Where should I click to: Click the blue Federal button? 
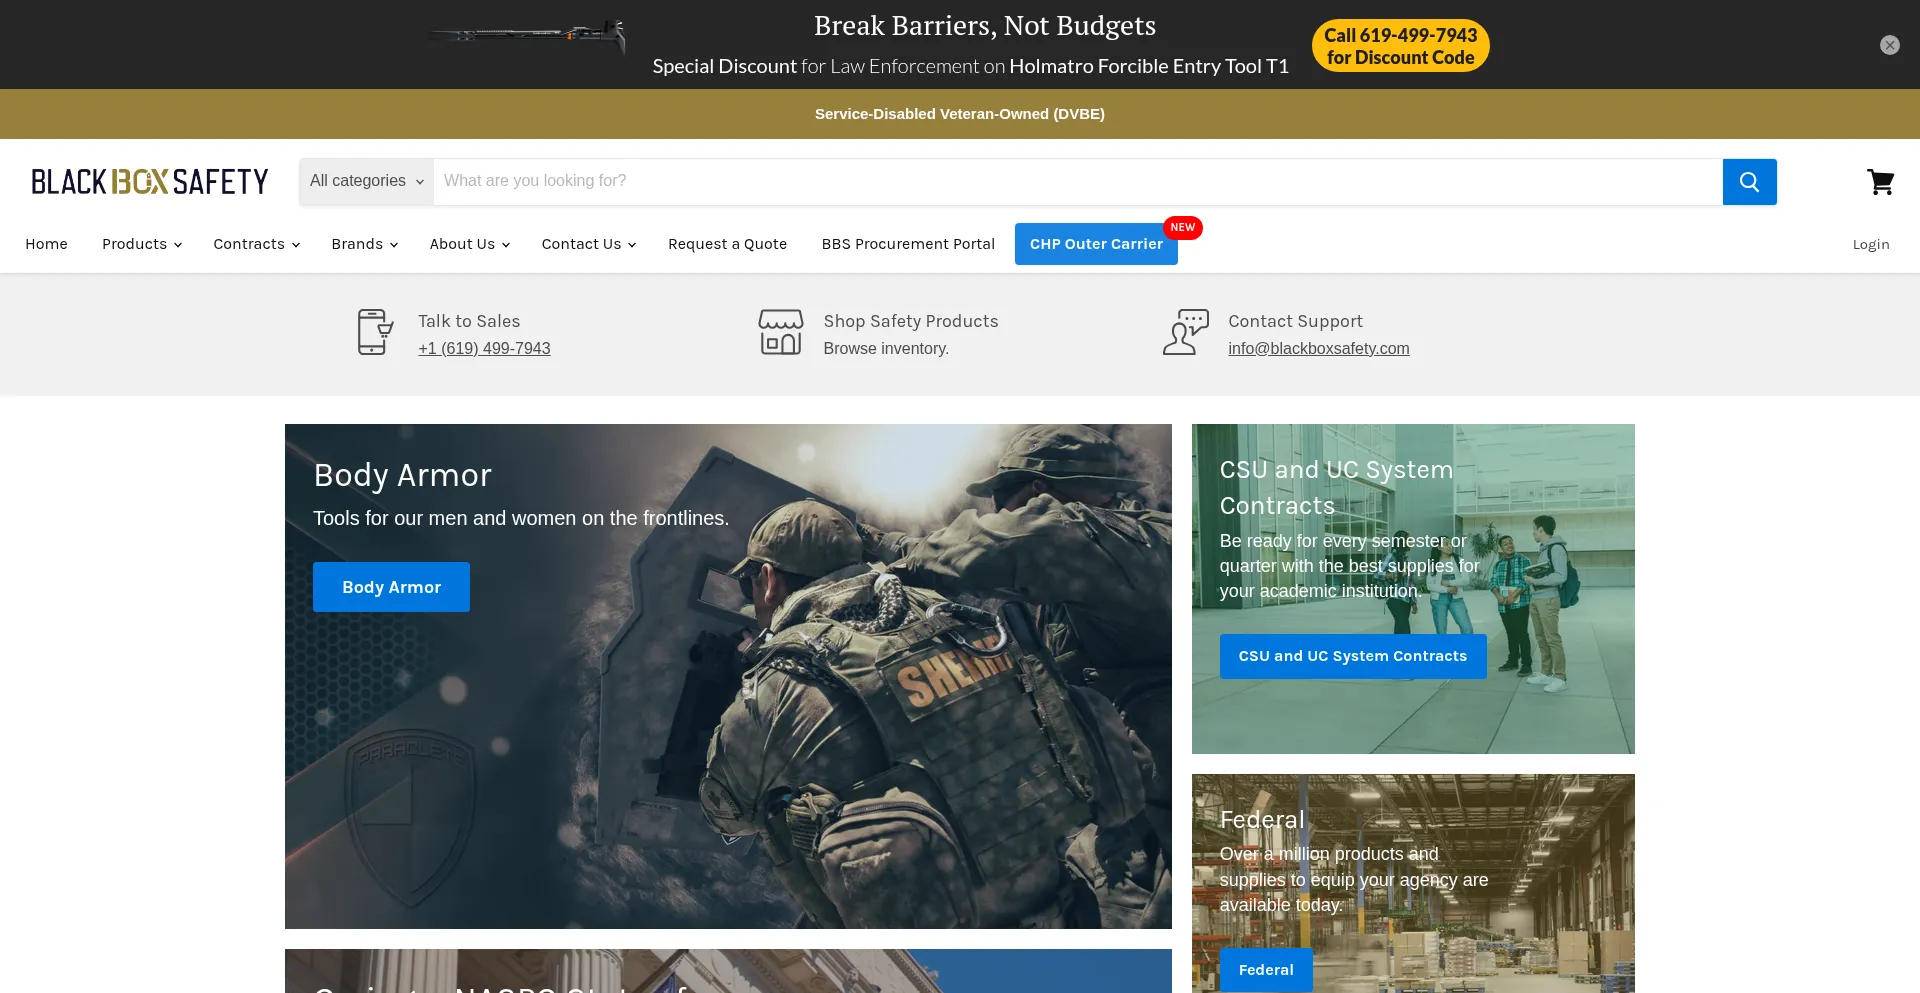click(x=1266, y=970)
